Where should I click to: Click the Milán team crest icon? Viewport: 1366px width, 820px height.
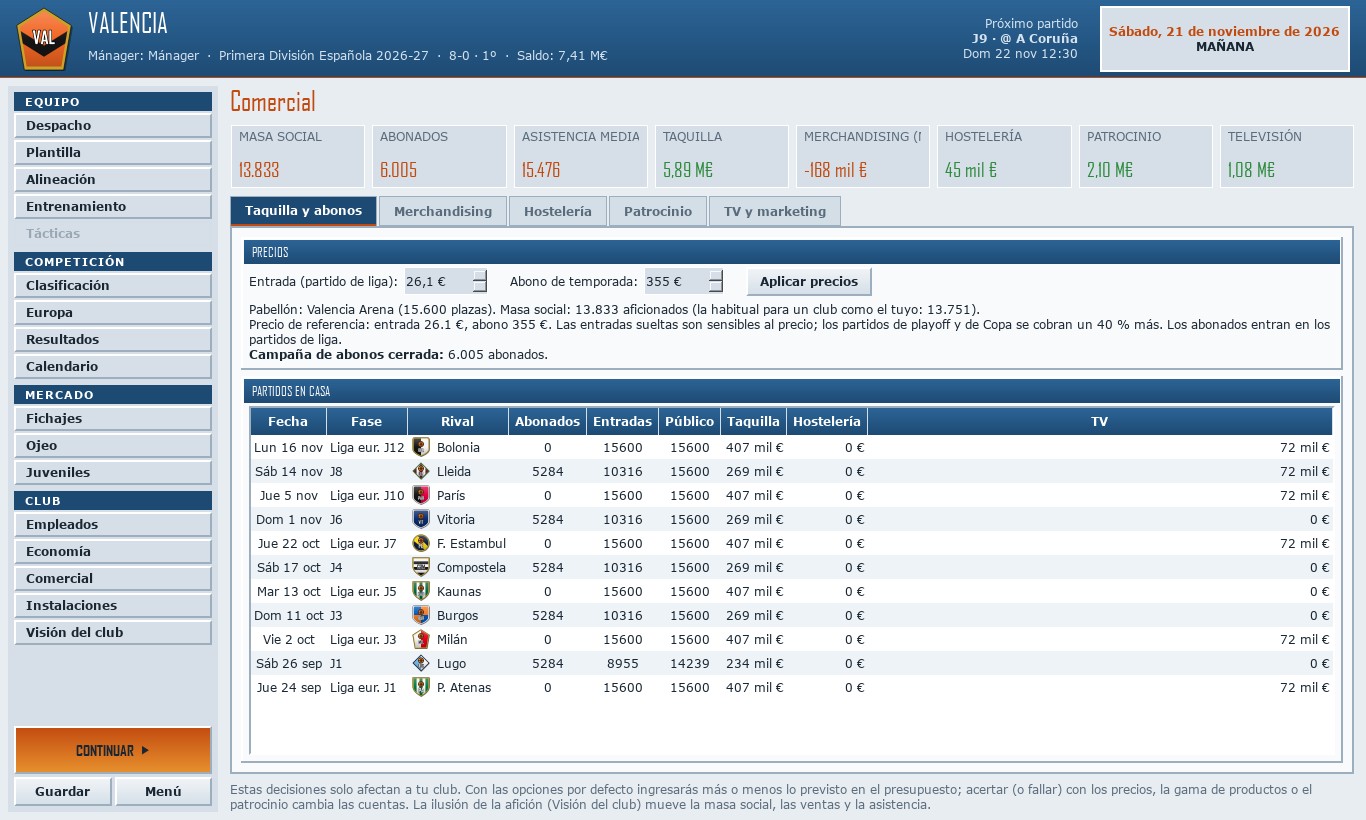click(x=421, y=640)
